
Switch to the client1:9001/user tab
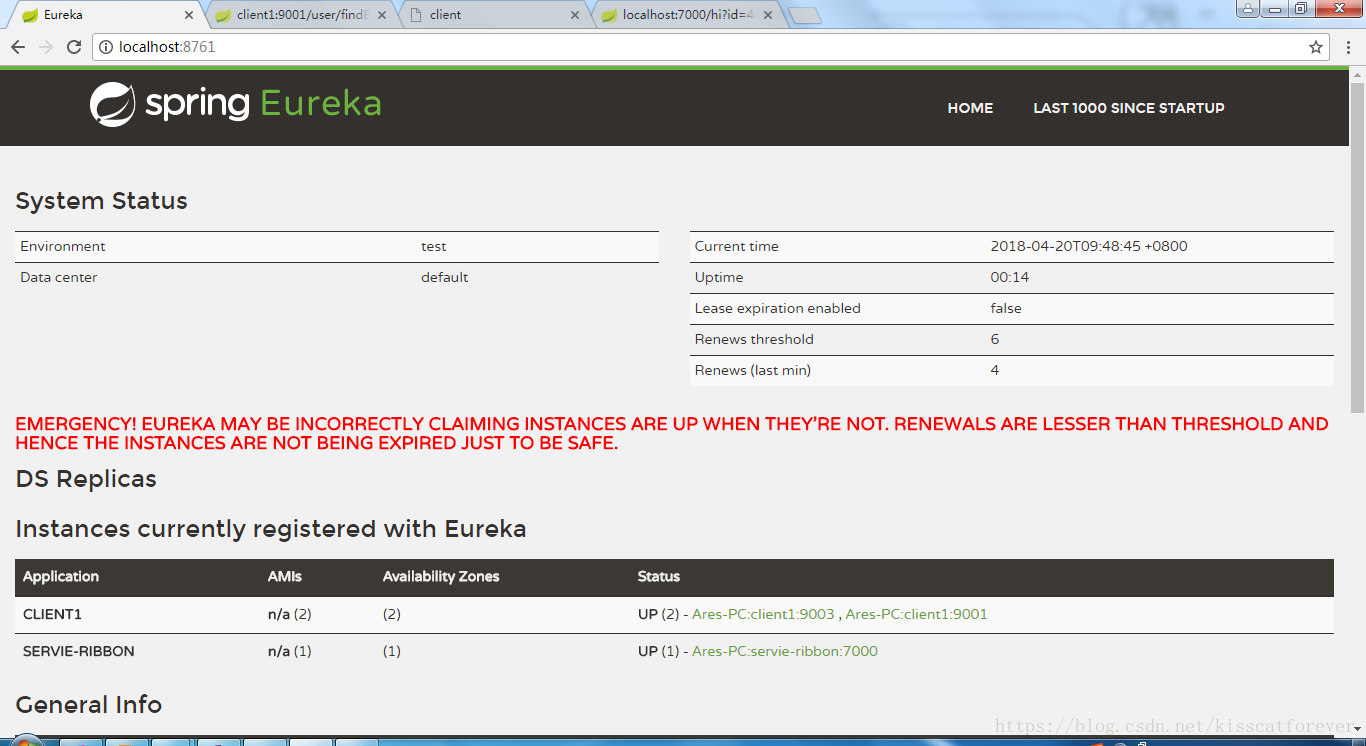coord(298,15)
